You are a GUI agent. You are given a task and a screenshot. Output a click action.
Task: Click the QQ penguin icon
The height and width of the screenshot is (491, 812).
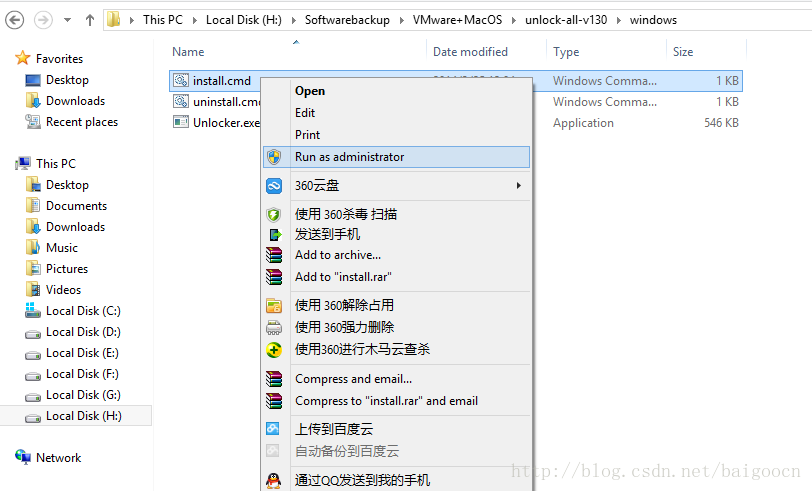point(273,481)
